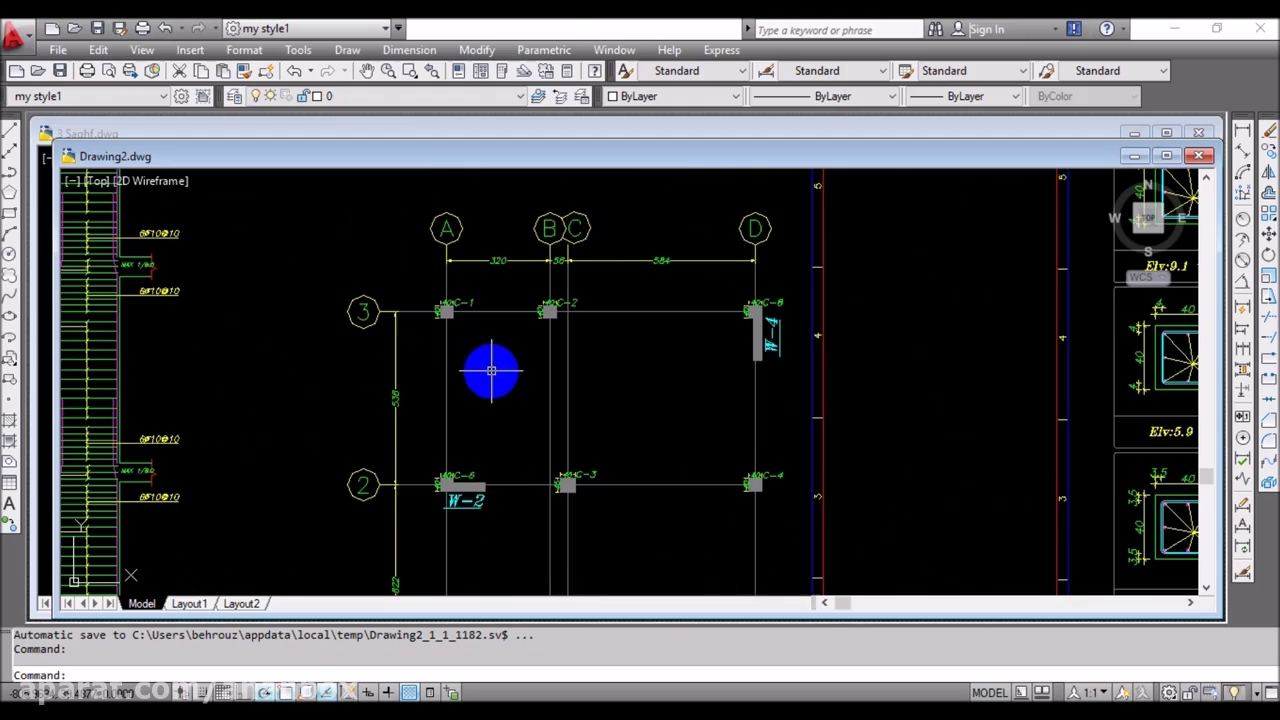The height and width of the screenshot is (720, 1280).
Task: Click Zoom Window icon
Action: point(410,71)
